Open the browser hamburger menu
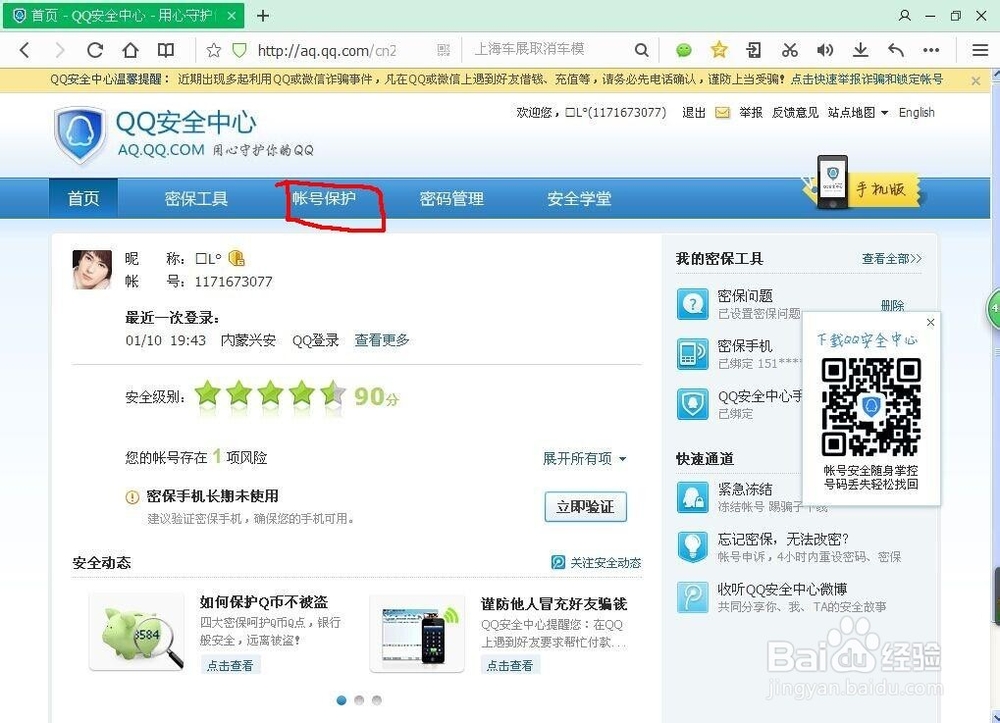 980,50
